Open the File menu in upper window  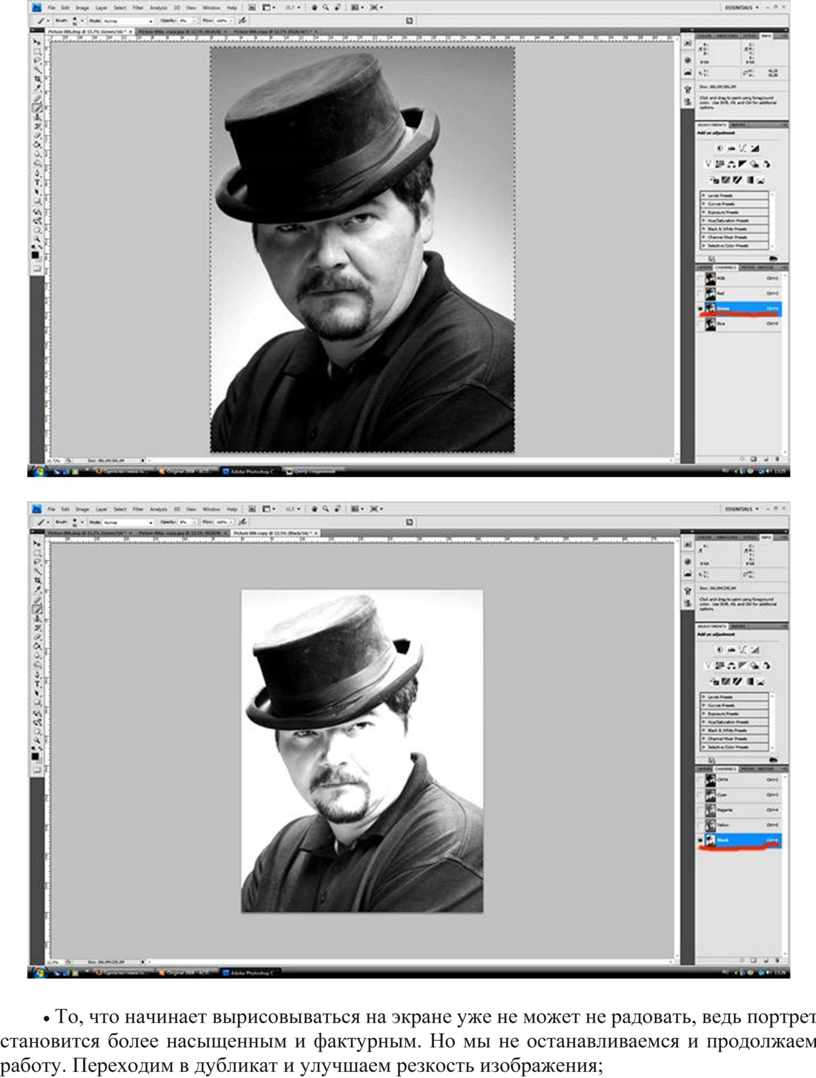tap(52, 8)
